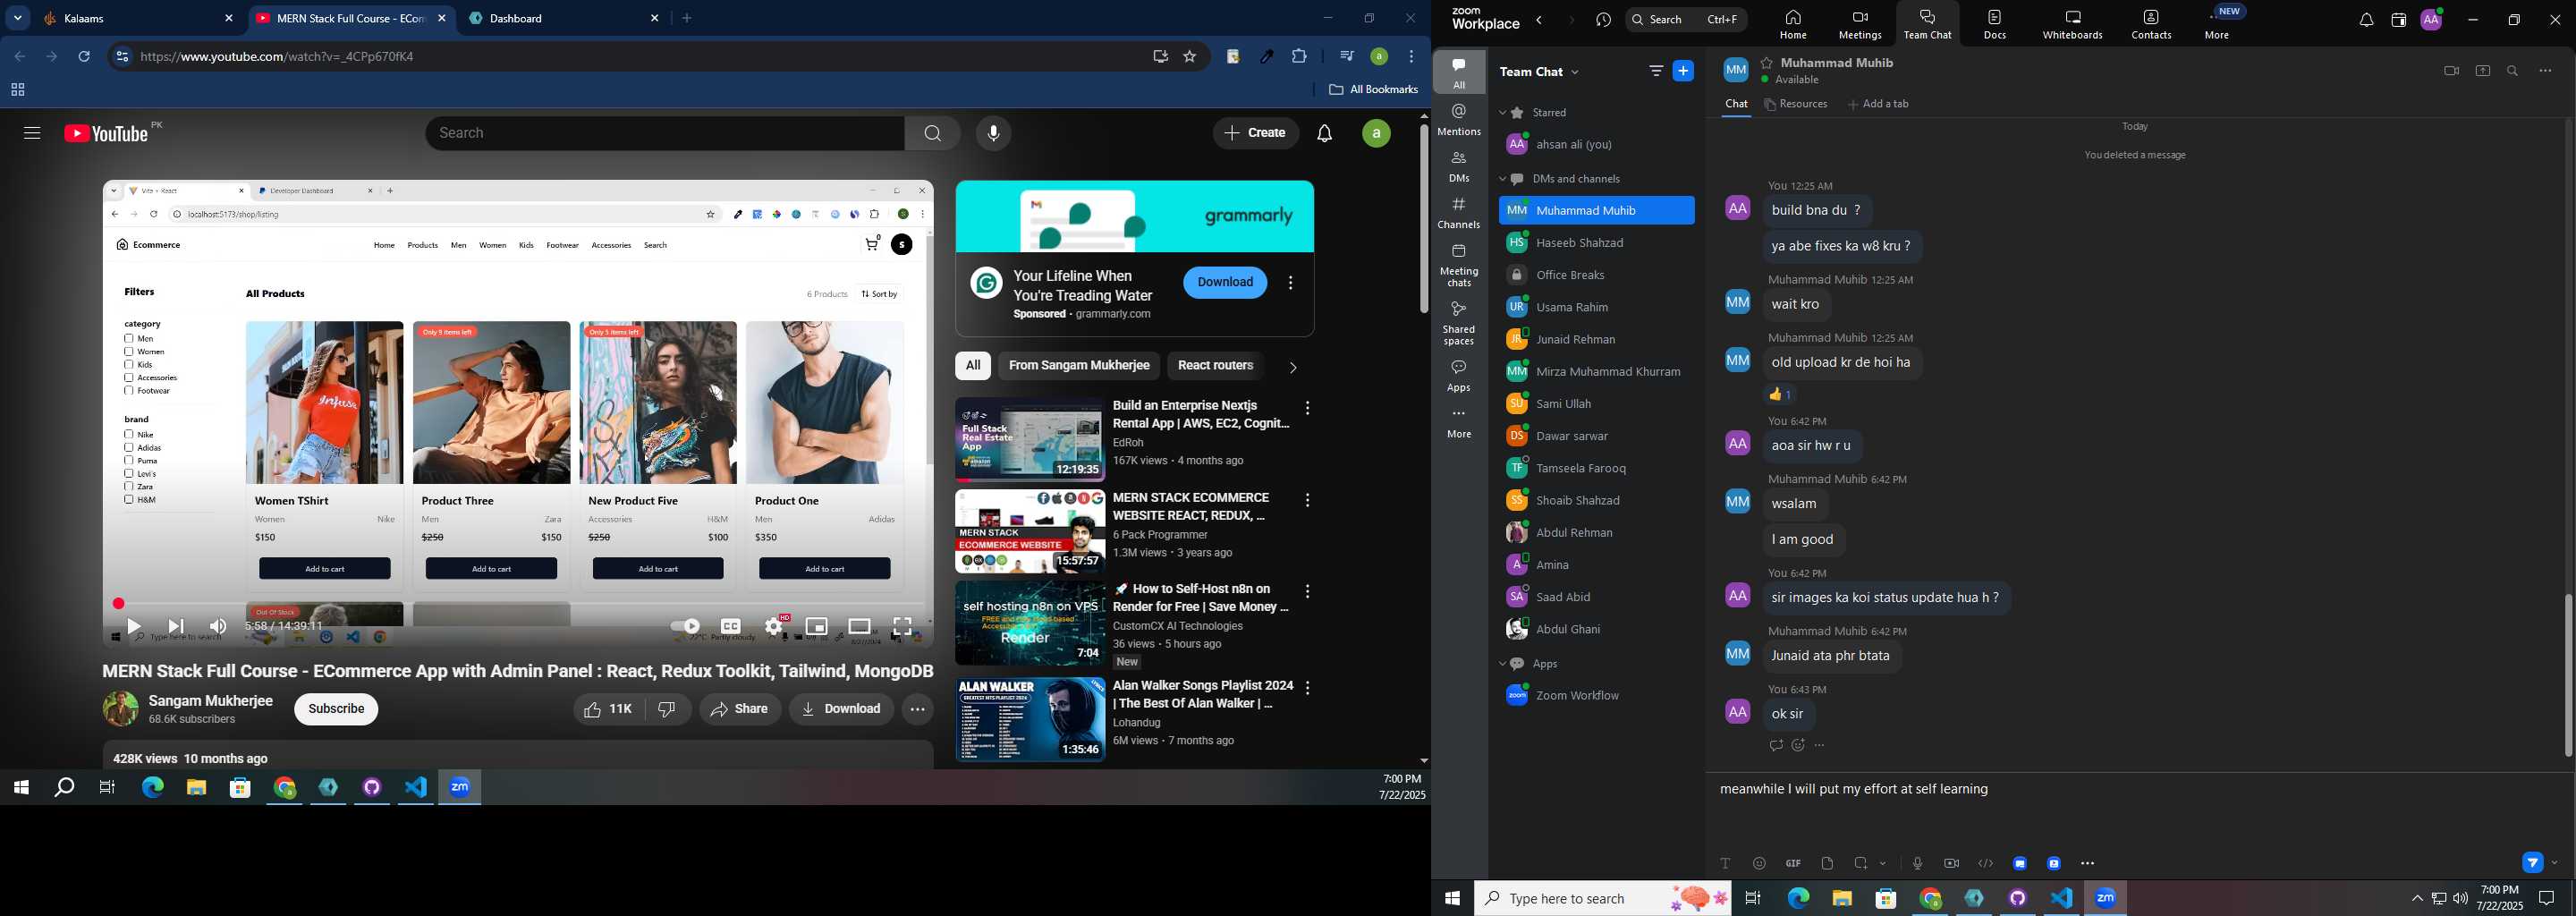2576x916 pixels.
Task: Insert a code snippet in the message
Action: (1985, 863)
